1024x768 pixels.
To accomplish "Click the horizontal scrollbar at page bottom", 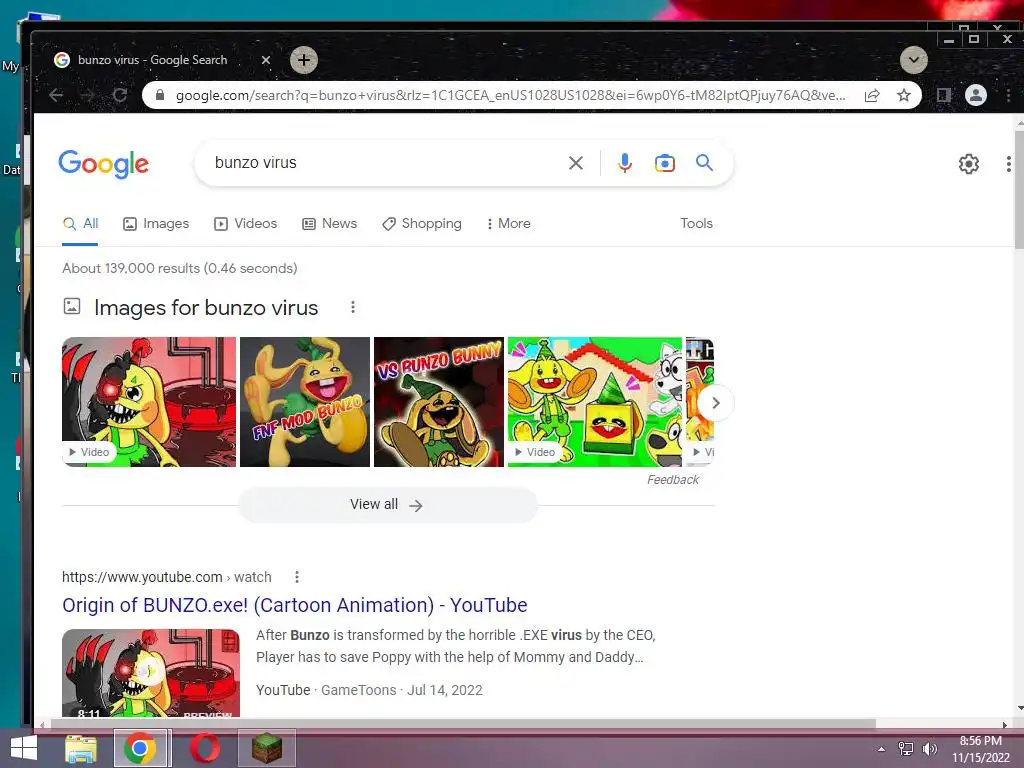I will (x=463, y=724).
